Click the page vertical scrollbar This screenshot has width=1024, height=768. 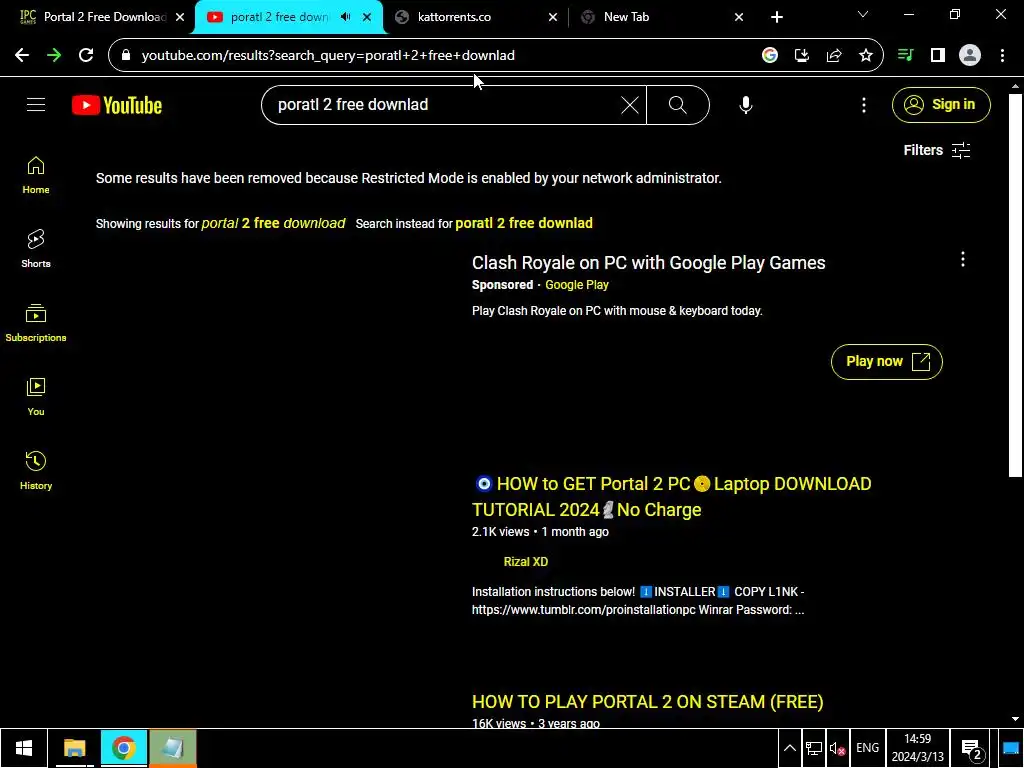[x=1015, y=285]
